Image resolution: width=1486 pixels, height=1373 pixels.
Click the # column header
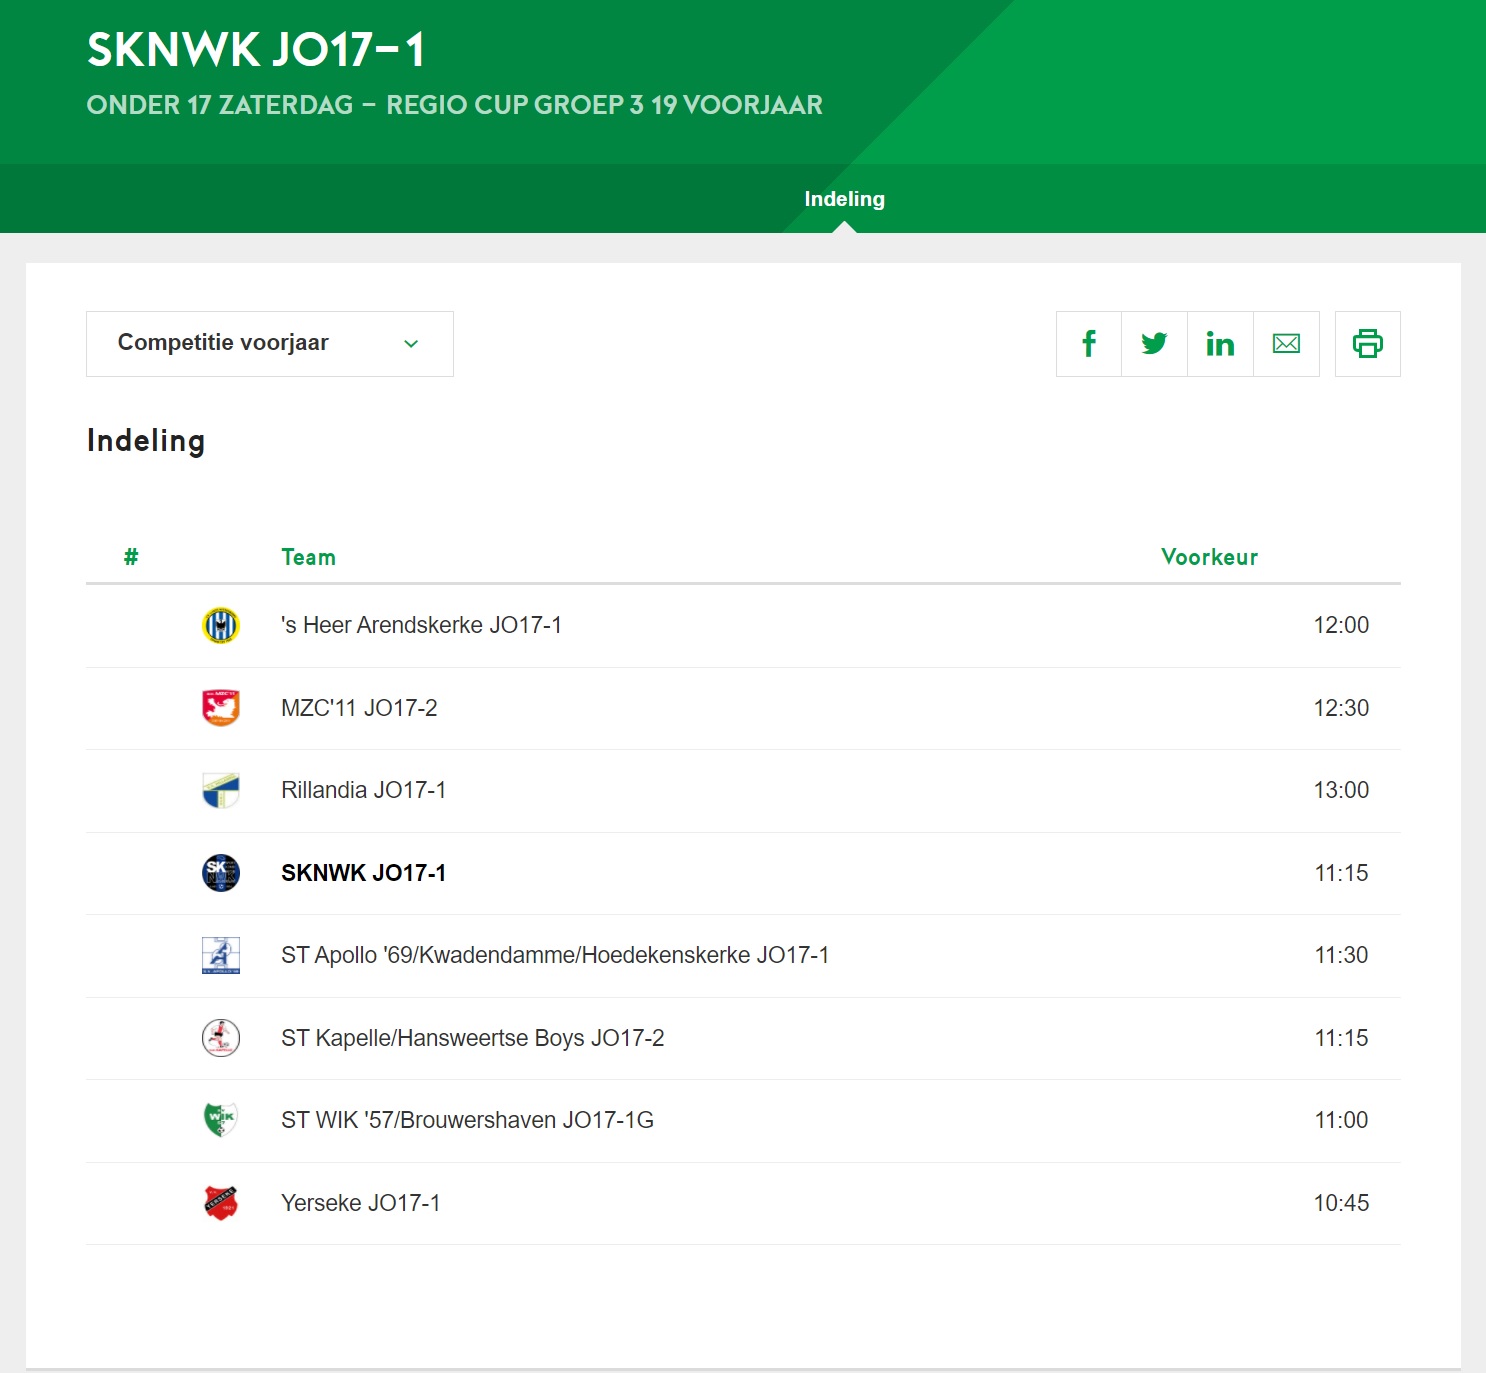pos(131,557)
